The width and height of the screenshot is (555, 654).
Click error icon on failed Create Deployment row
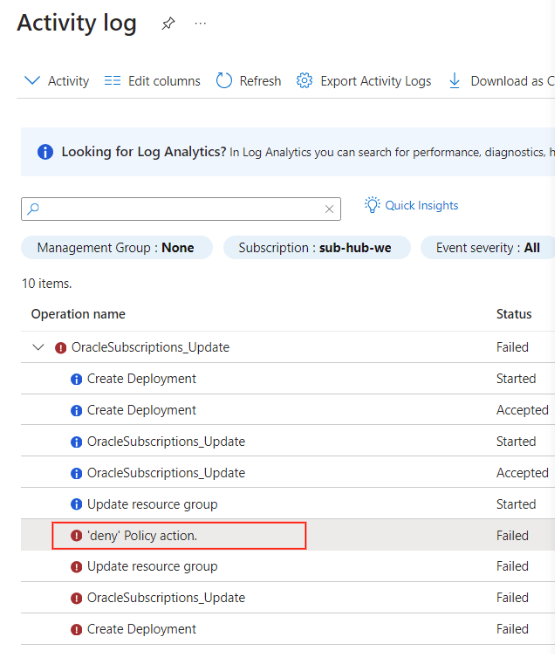(x=76, y=629)
